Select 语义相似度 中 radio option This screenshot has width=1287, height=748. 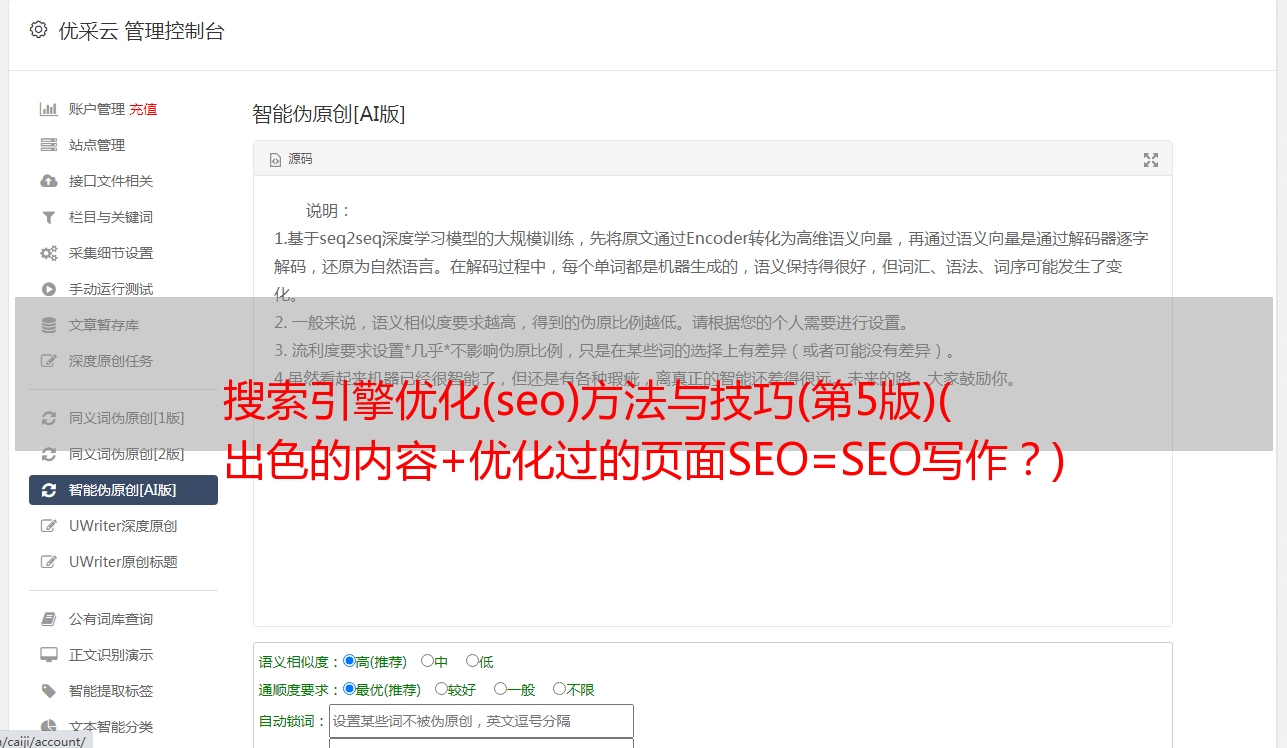(427, 661)
